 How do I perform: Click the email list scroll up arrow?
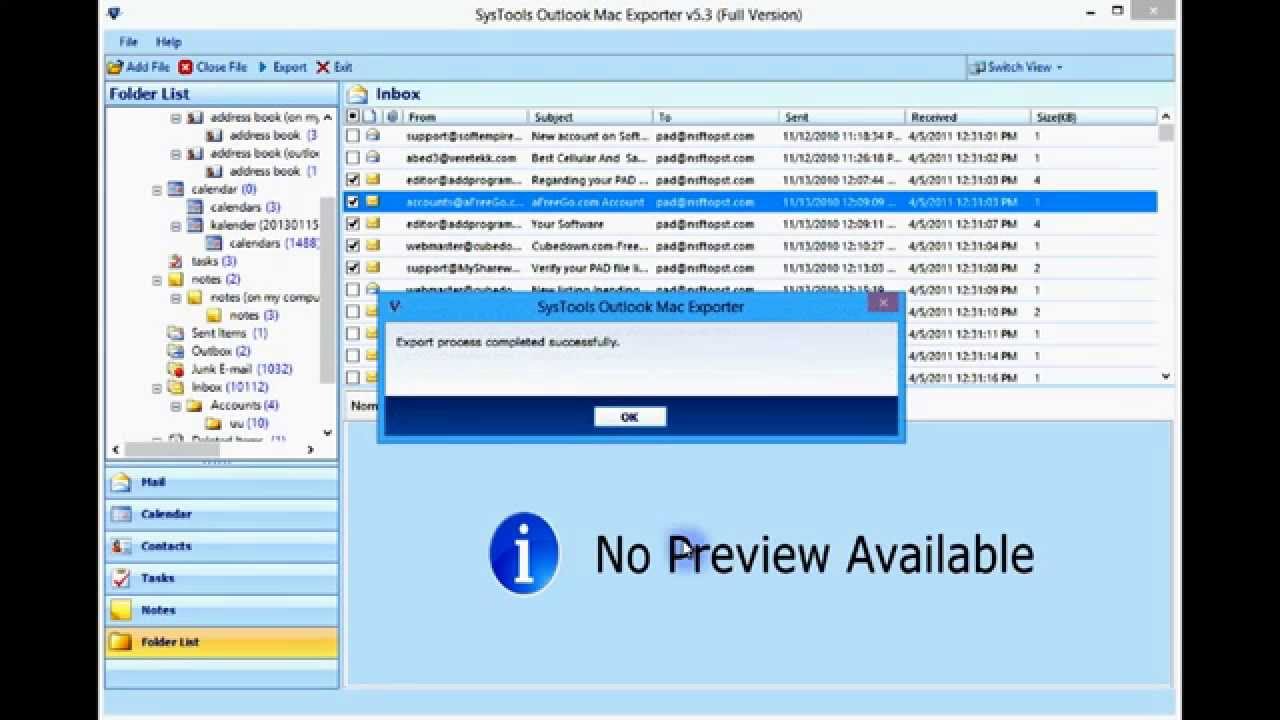point(1166,117)
